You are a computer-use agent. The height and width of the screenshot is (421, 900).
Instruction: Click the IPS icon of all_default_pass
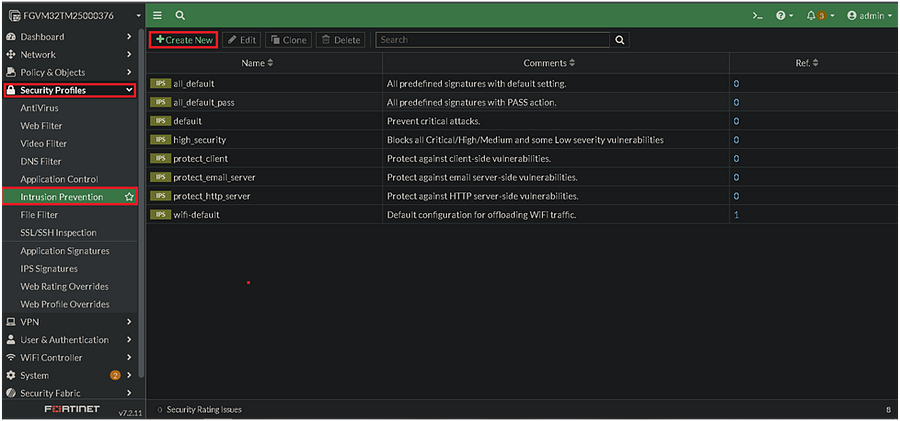coord(160,102)
